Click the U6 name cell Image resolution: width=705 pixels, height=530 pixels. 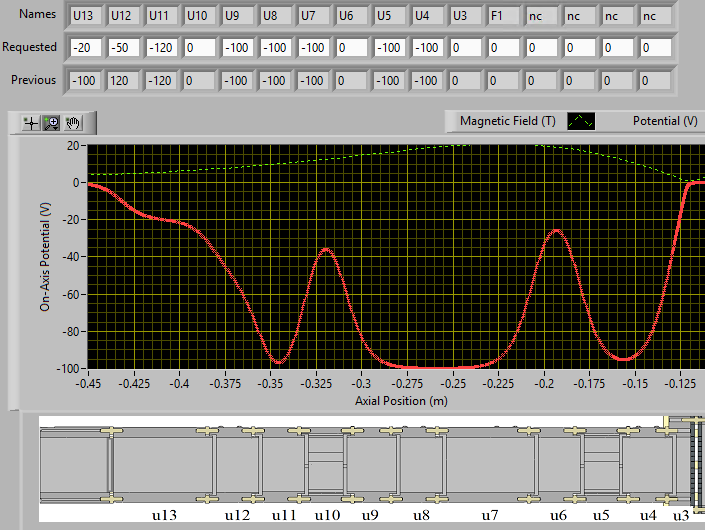click(352, 16)
